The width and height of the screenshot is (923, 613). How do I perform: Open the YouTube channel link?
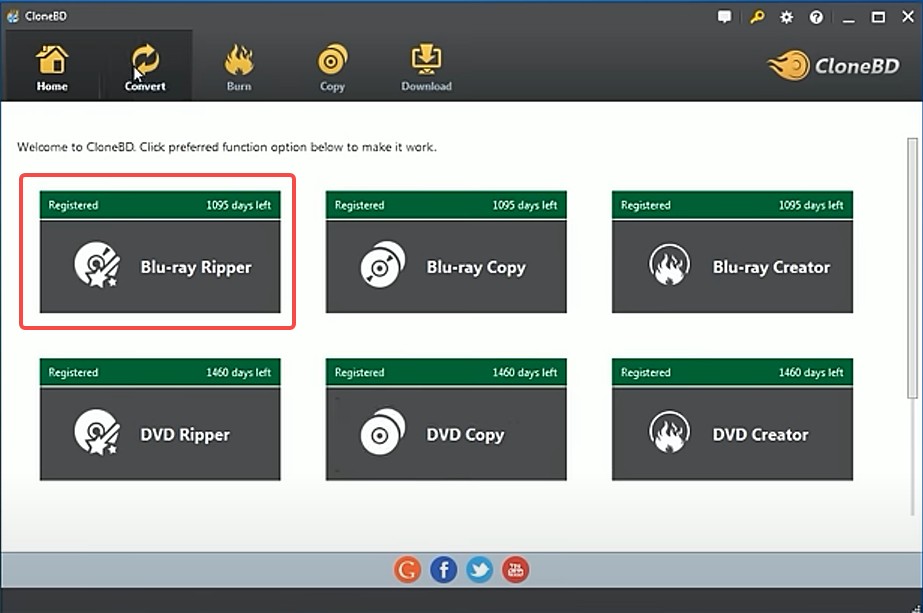coord(515,569)
